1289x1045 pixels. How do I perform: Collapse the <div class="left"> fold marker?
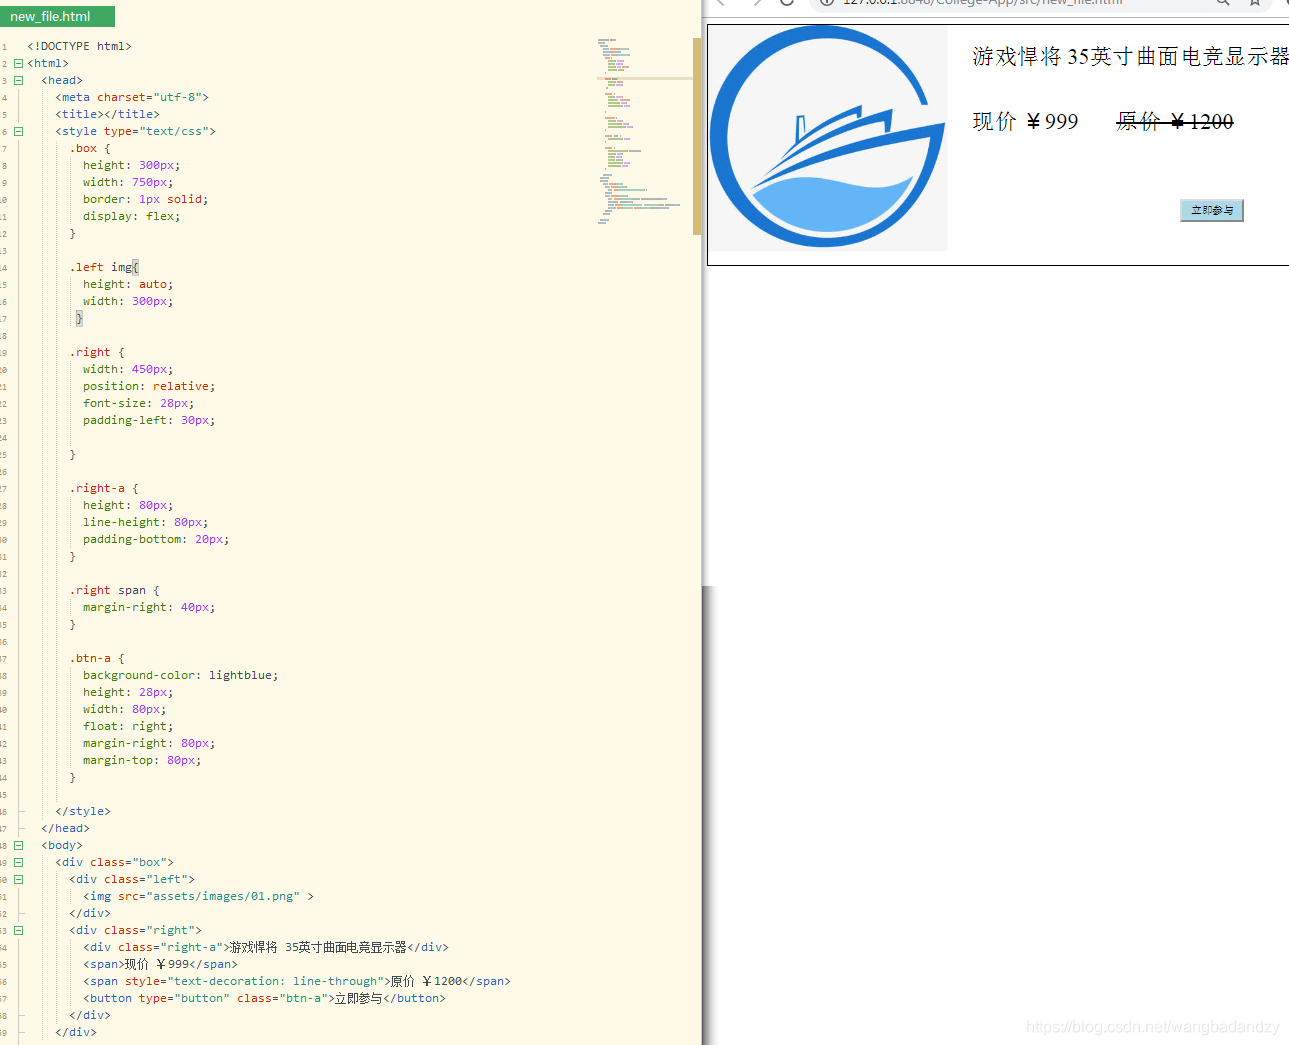click(18, 879)
